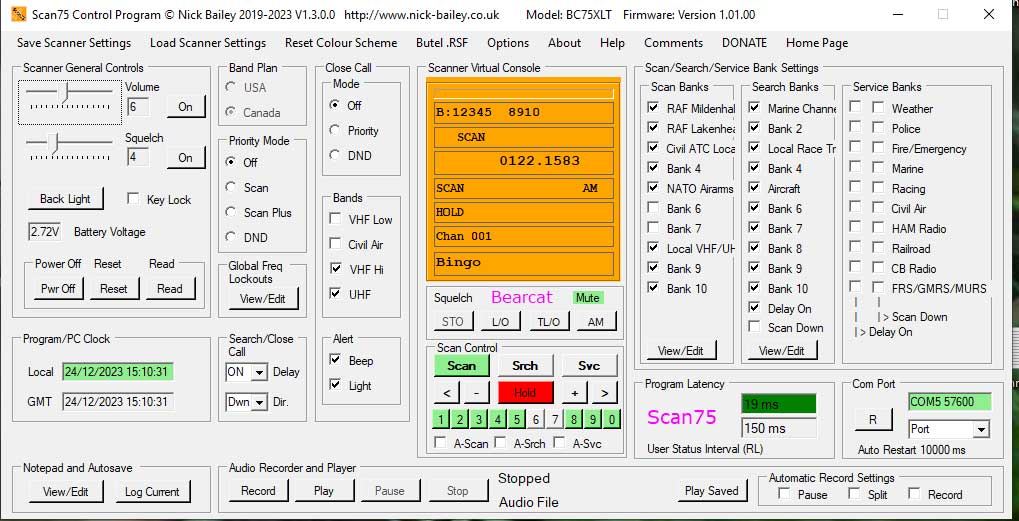Click the L/O lockout button

coord(500,322)
